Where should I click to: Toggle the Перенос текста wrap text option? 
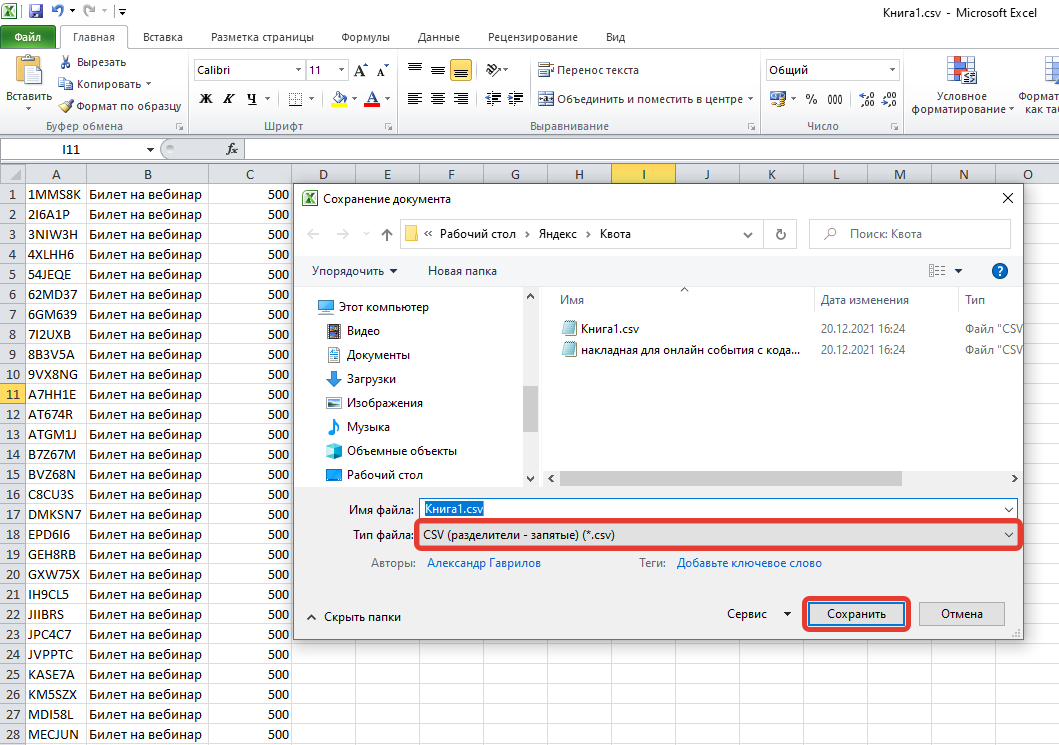point(588,70)
